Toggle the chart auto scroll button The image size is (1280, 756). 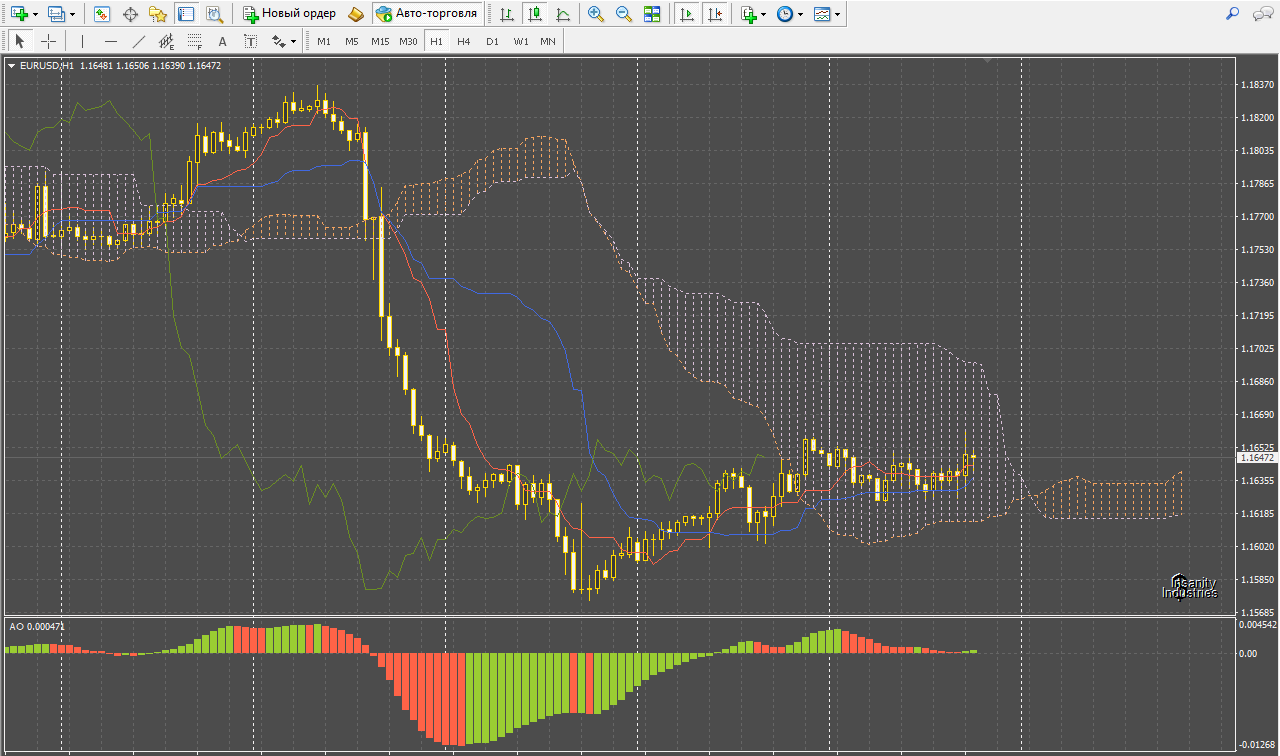coord(686,14)
